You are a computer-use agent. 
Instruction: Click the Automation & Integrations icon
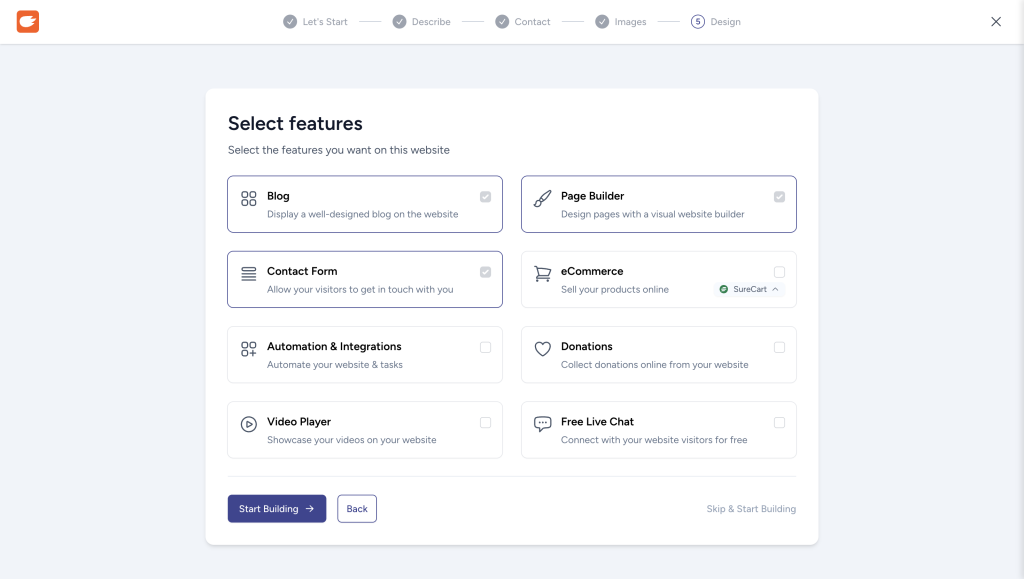[249, 348]
